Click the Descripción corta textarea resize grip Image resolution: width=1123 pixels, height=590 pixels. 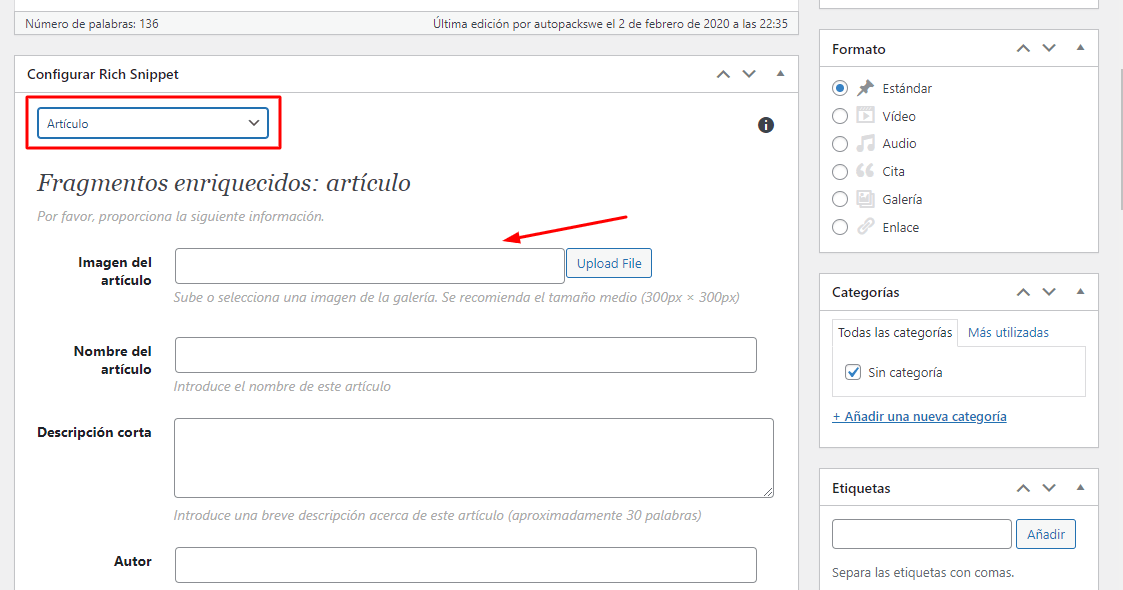click(x=768, y=491)
